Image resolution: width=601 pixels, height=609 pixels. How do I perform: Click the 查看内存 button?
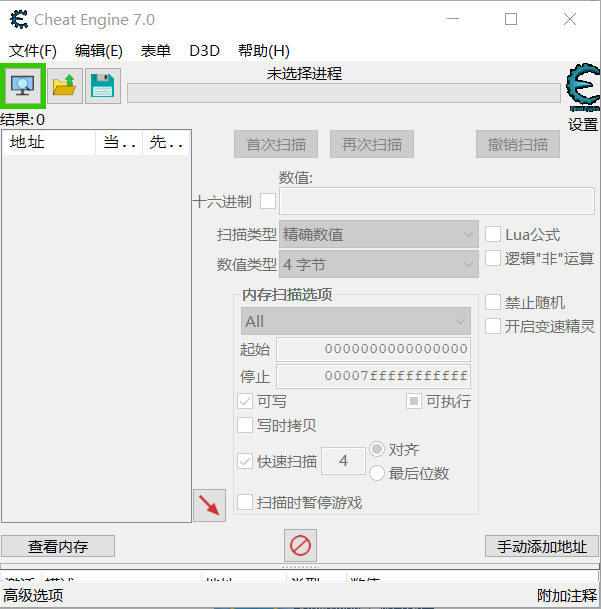pos(58,546)
